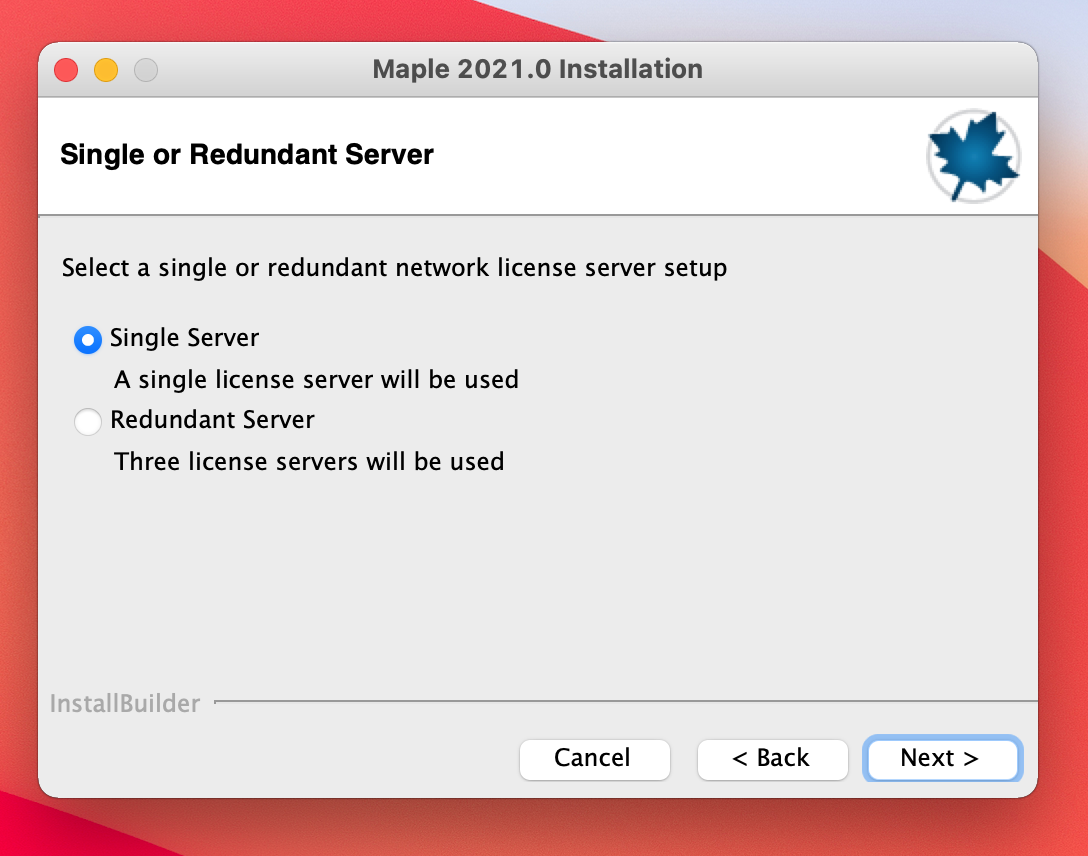Image resolution: width=1088 pixels, height=856 pixels.
Task: Go back with the < Back button
Action: pyautogui.click(x=771, y=759)
